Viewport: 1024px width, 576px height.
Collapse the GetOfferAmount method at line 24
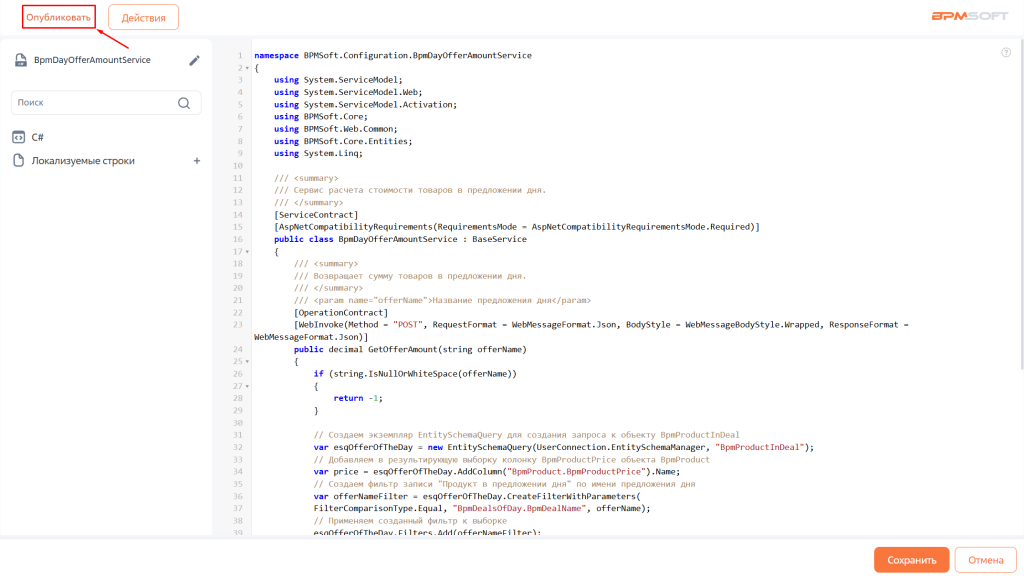pos(246,362)
